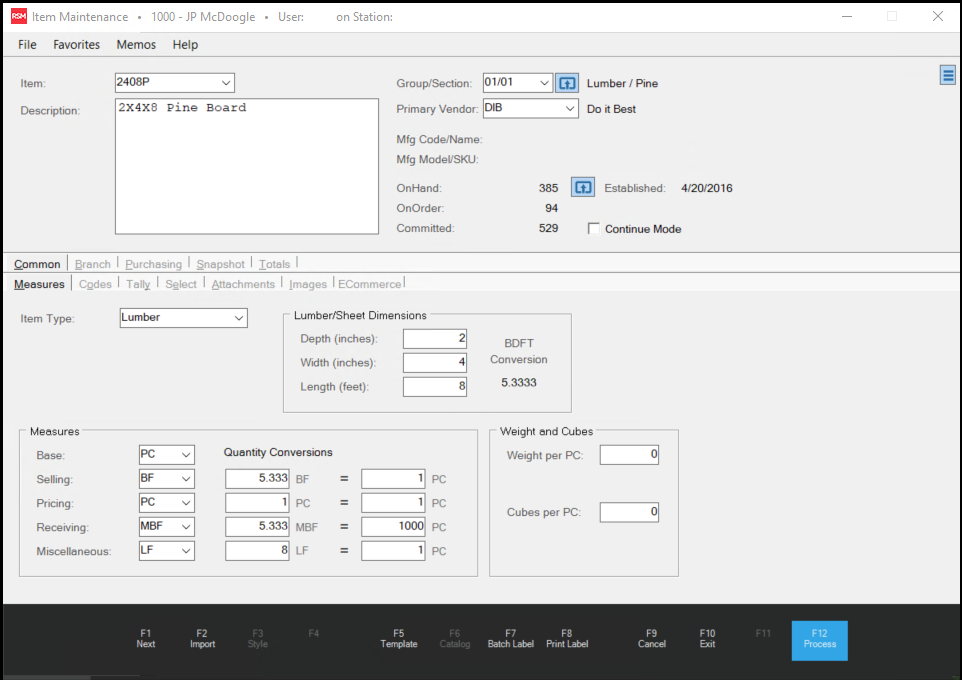Image resolution: width=962 pixels, height=680 pixels.
Task: Click F1 Next button
Action: [145, 638]
